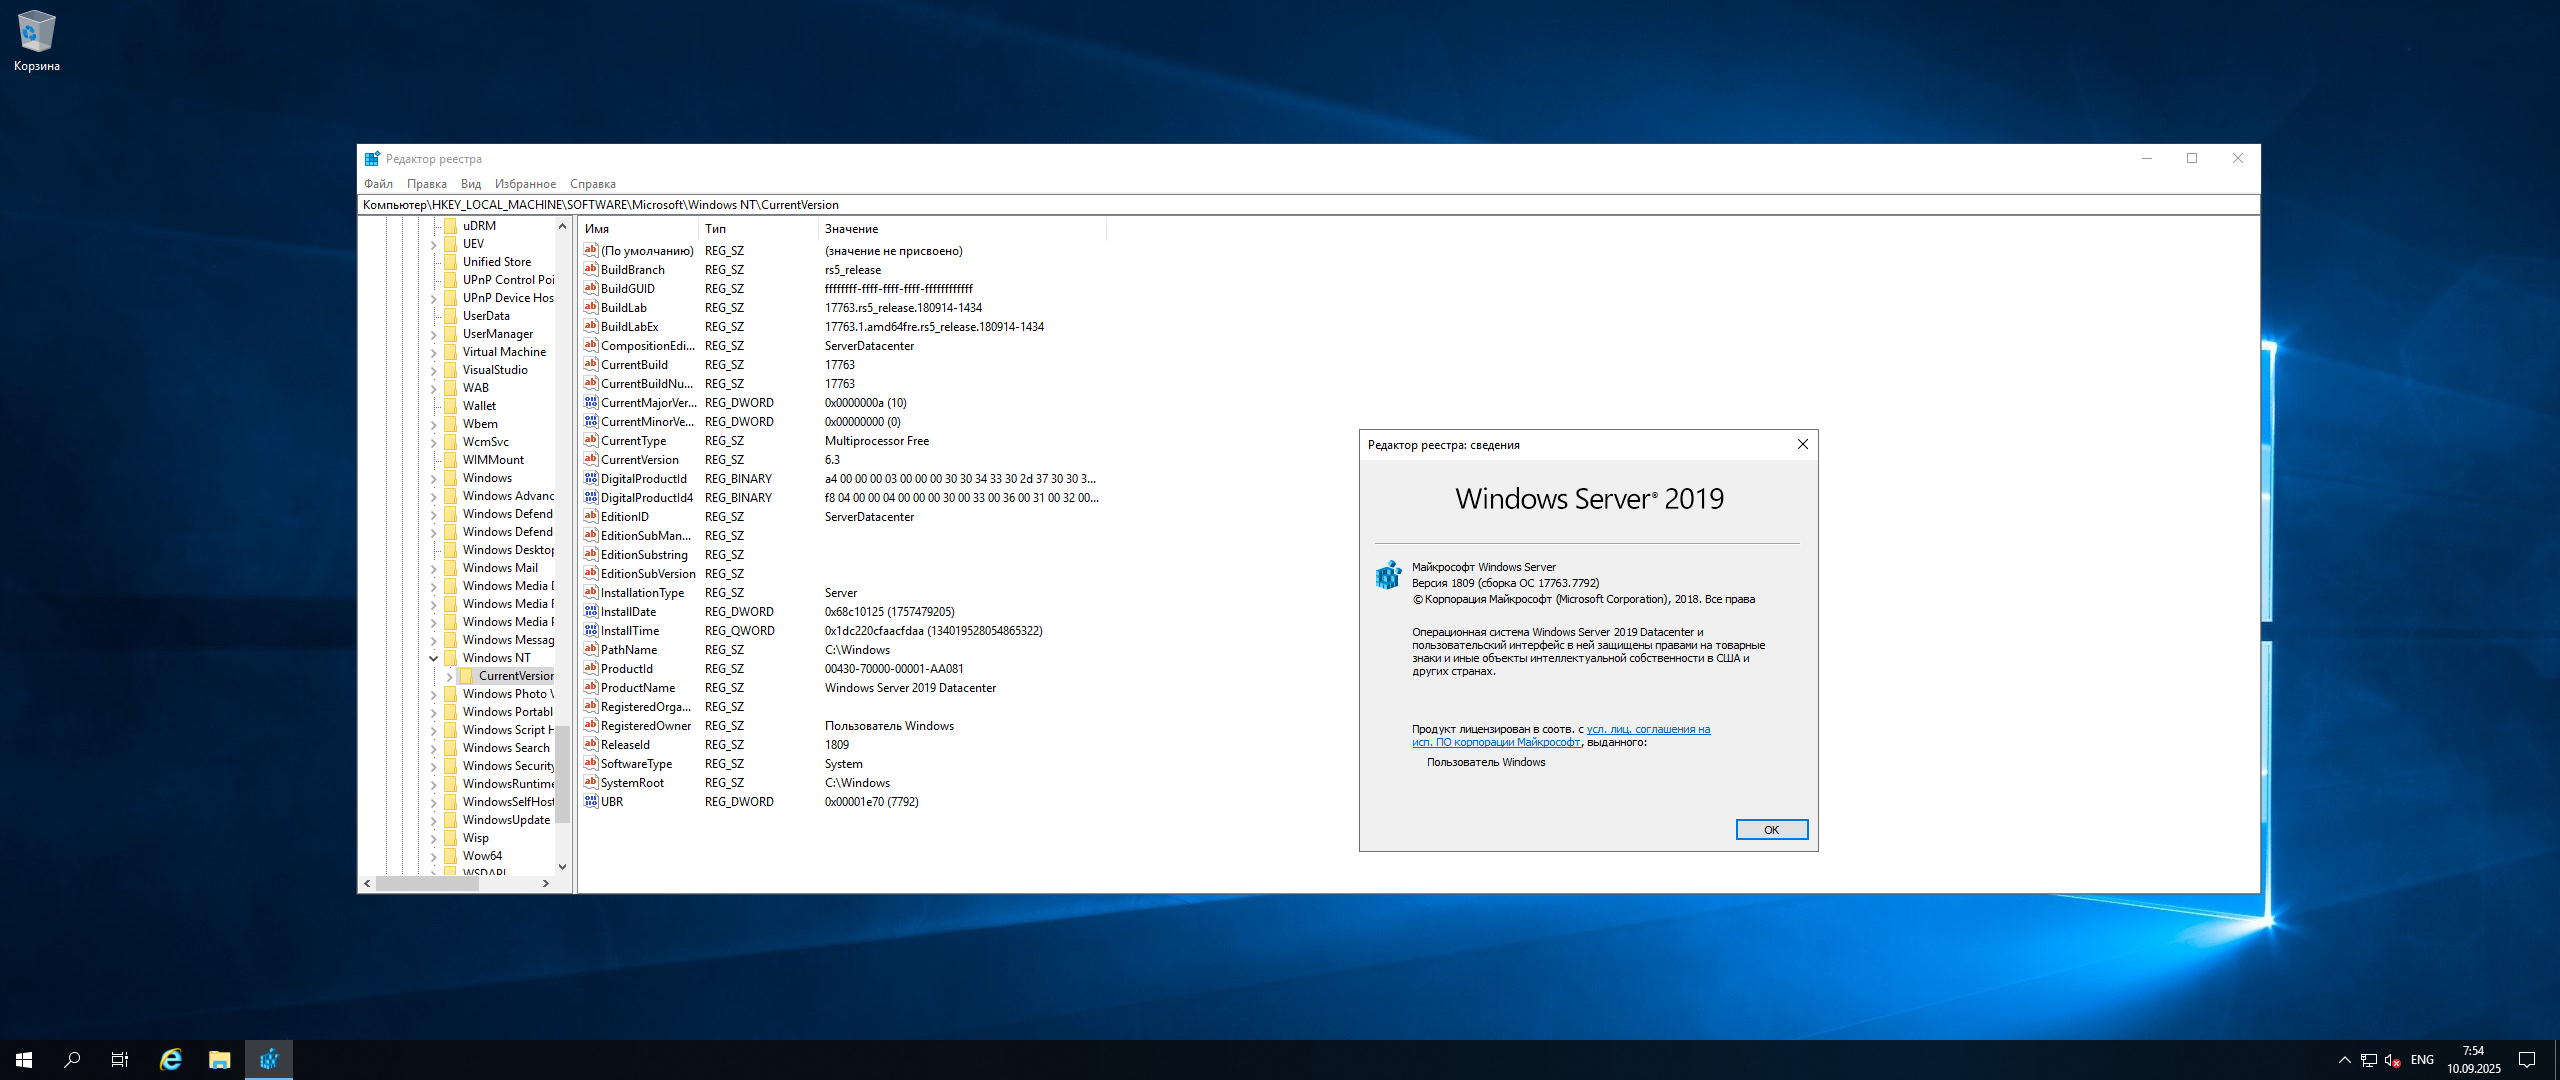Click the tree scroll-down arrow

click(562, 866)
